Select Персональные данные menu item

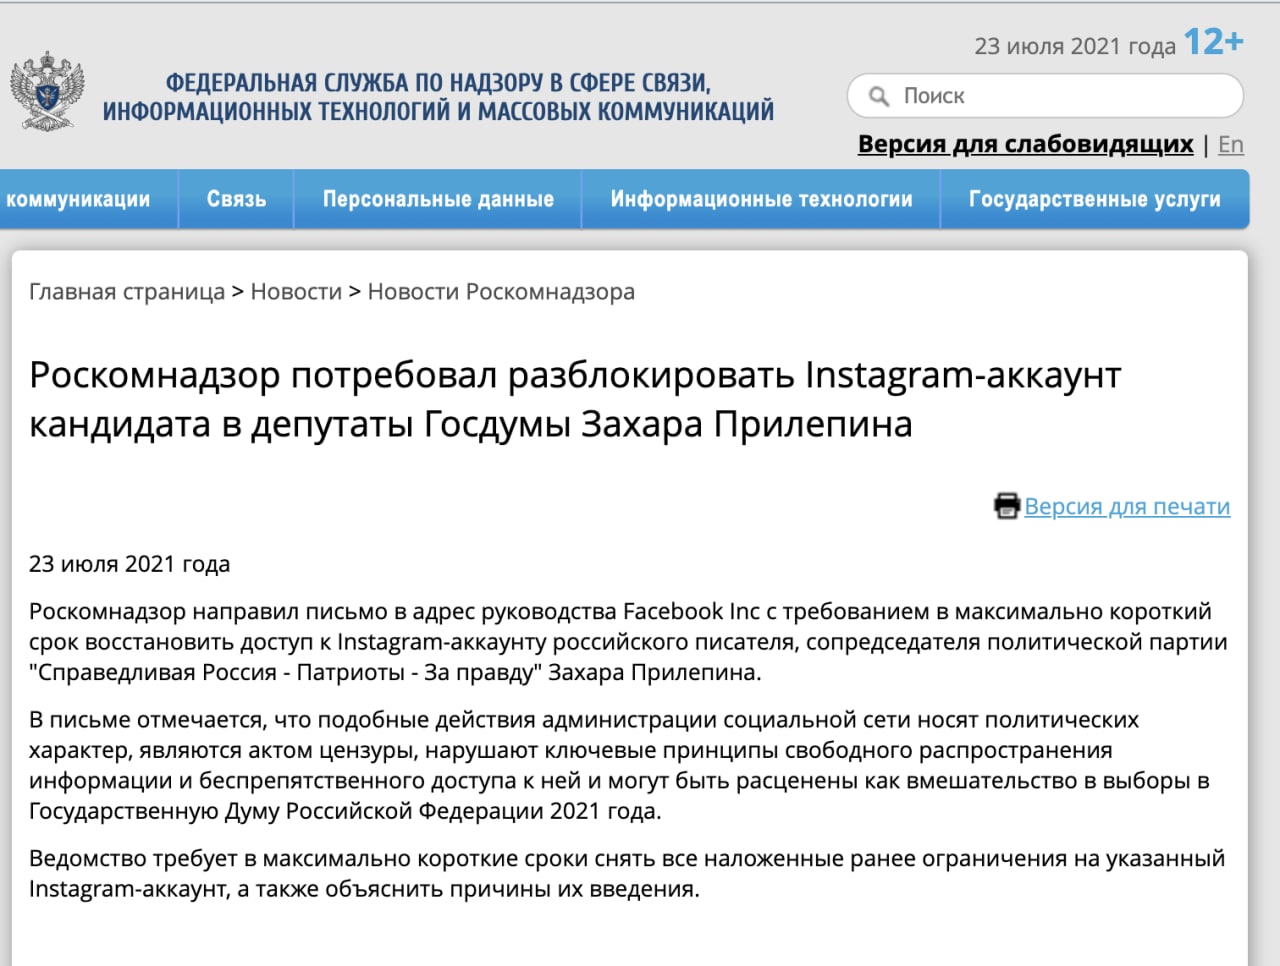[x=438, y=199]
